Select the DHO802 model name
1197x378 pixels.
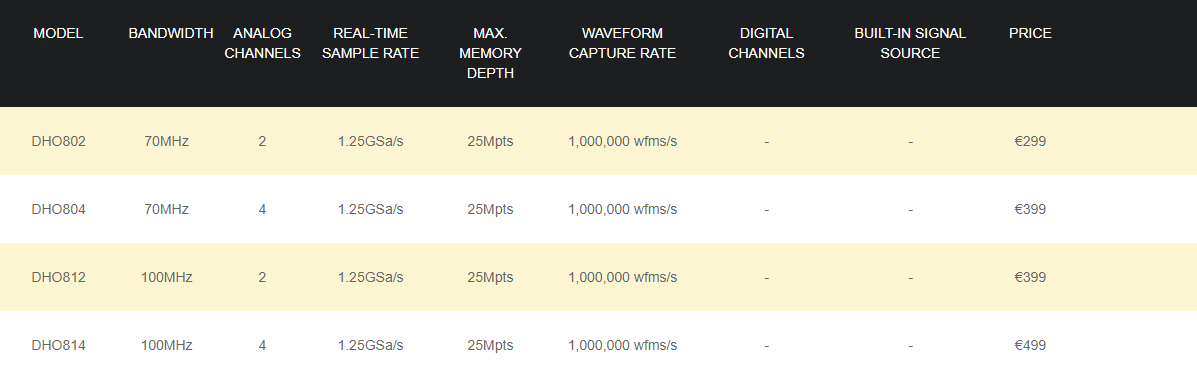pyautogui.click(x=59, y=141)
